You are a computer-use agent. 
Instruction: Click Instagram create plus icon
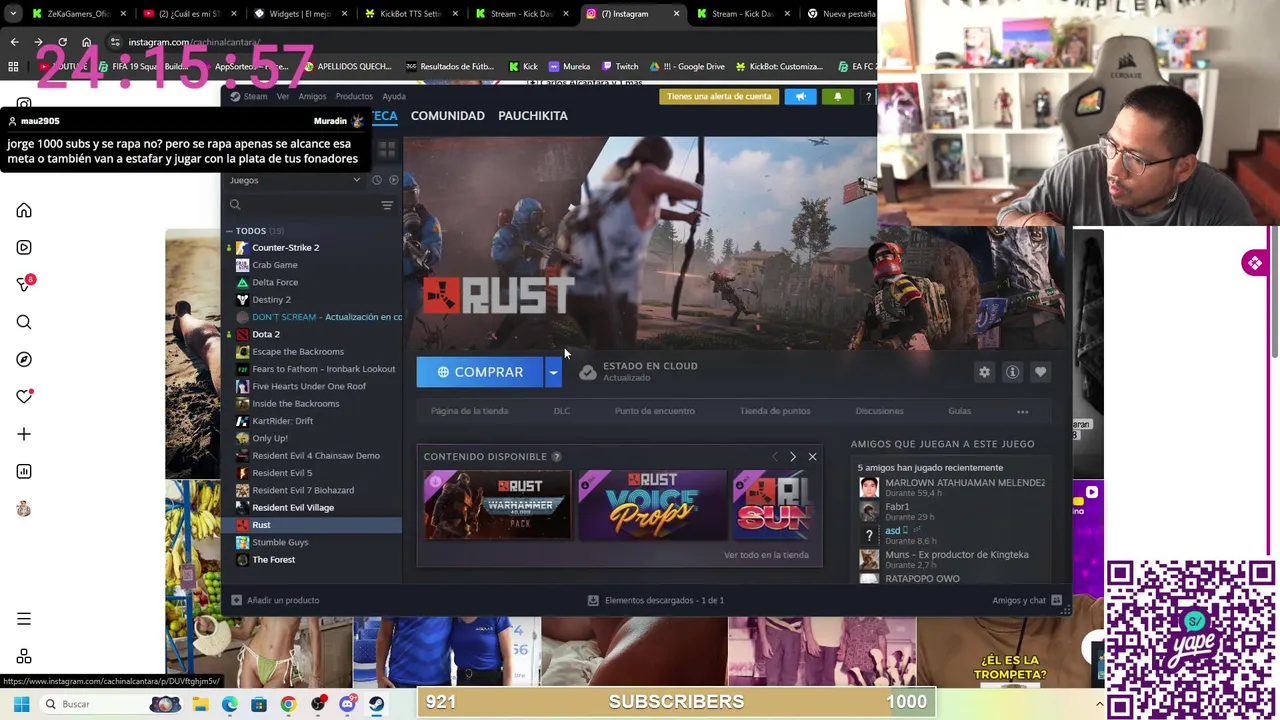pyautogui.click(x=24, y=434)
